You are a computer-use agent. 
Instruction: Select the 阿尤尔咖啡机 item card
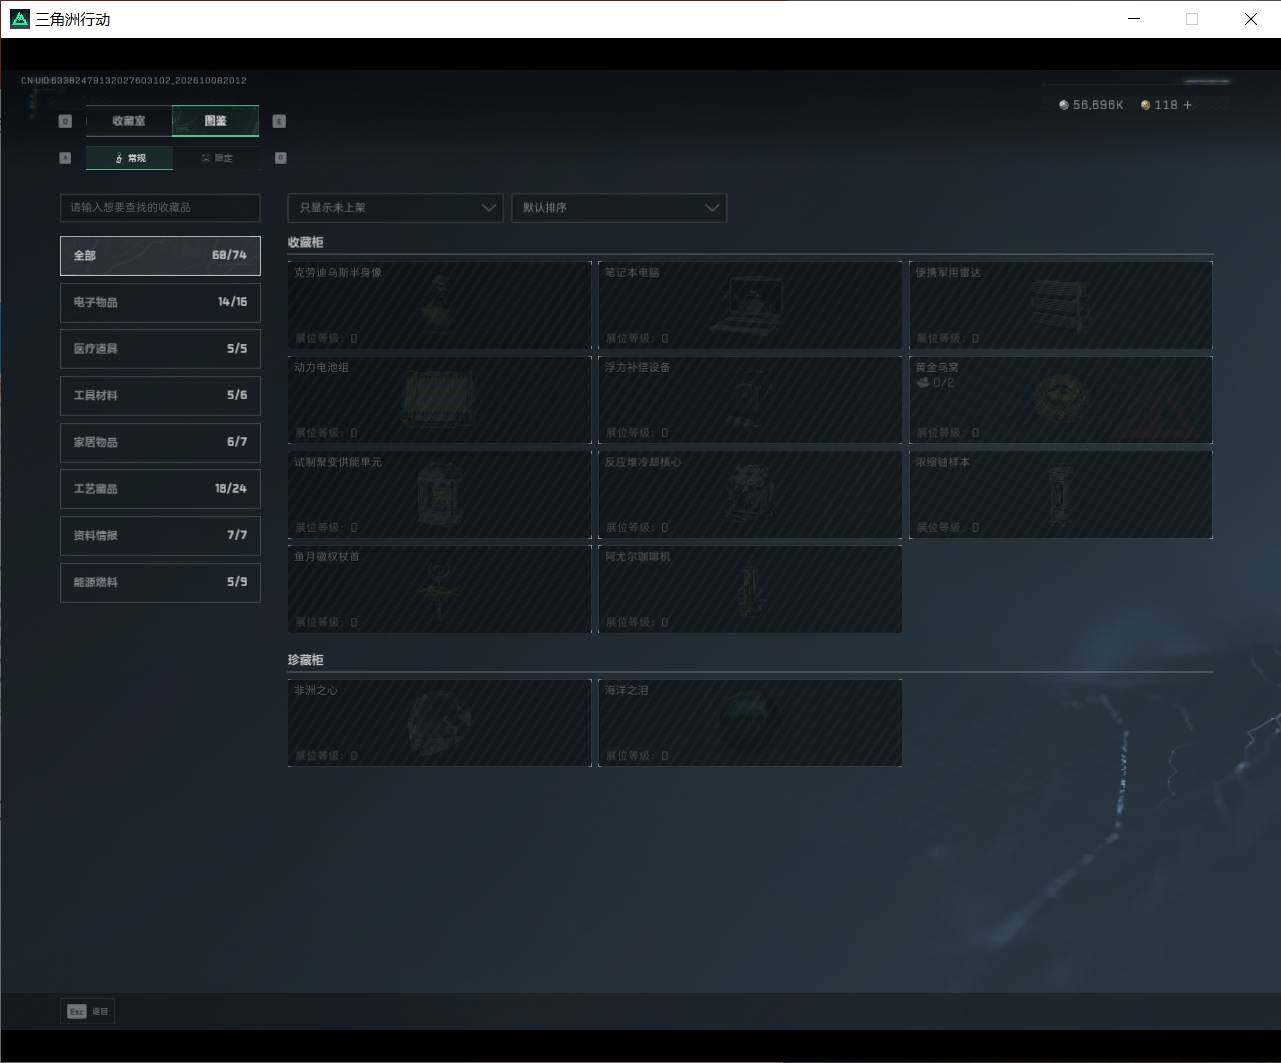pyautogui.click(x=750, y=589)
